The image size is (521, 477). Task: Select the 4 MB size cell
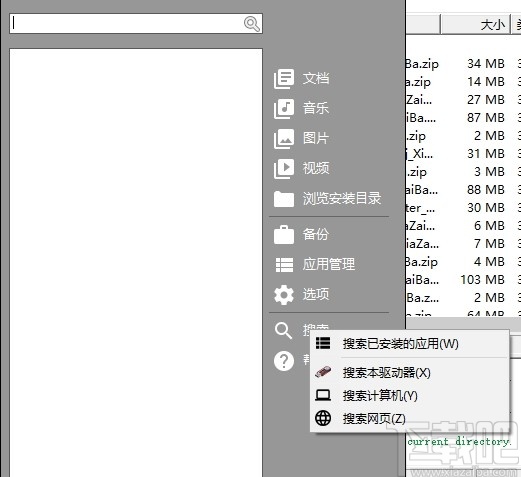coord(489,262)
